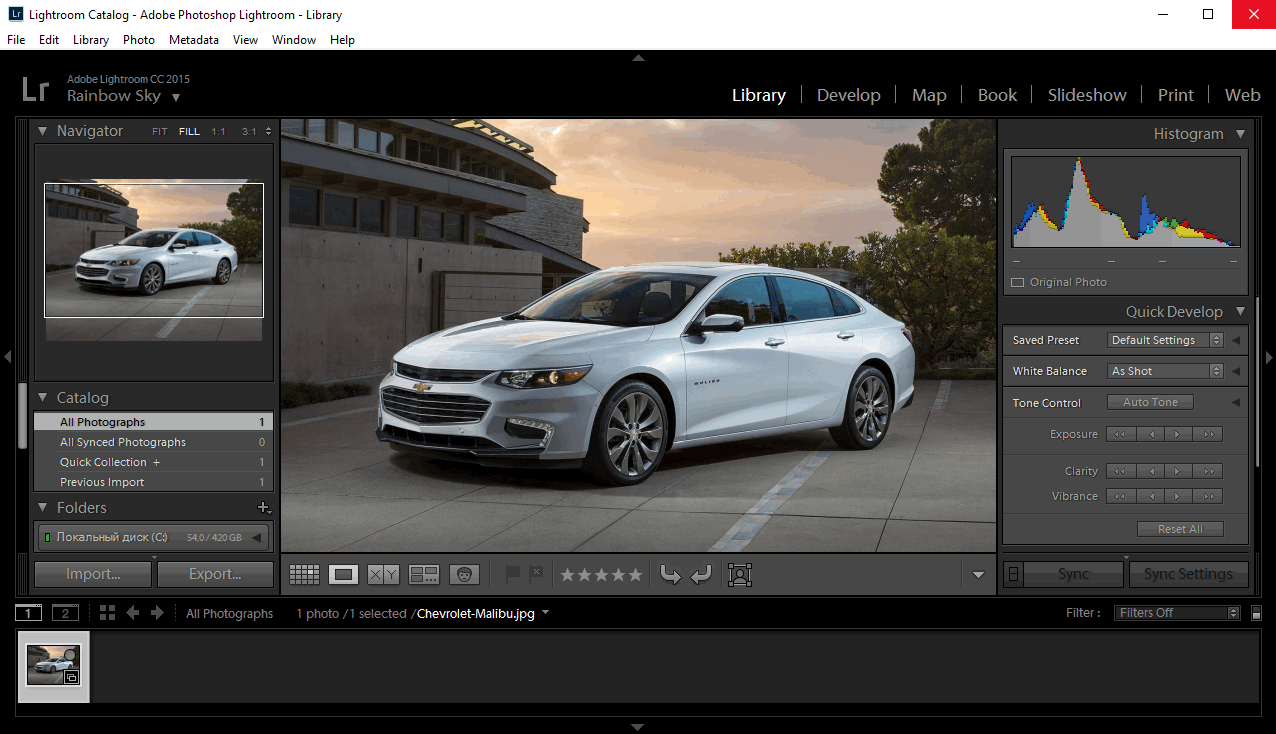Switch to Survey view icon
The image size is (1276, 734).
click(424, 574)
